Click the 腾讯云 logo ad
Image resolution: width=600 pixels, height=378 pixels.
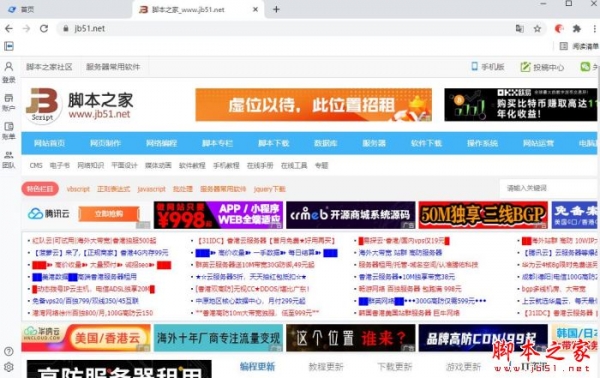tap(49, 214)
